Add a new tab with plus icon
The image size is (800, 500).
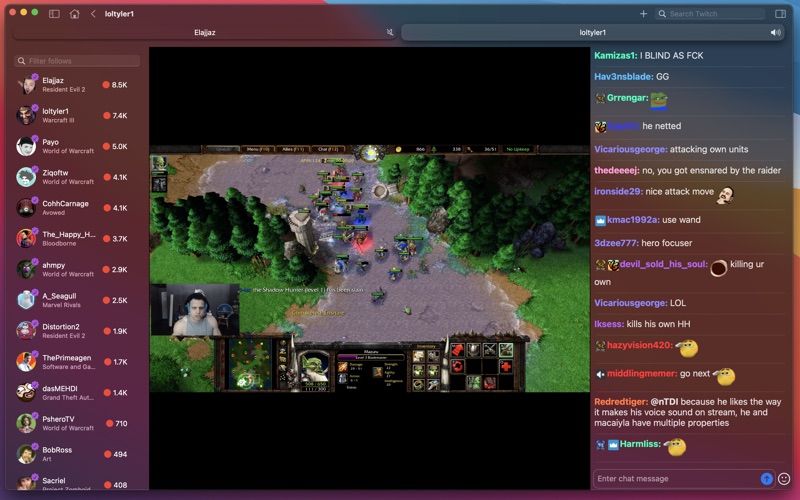click(643, 14)
